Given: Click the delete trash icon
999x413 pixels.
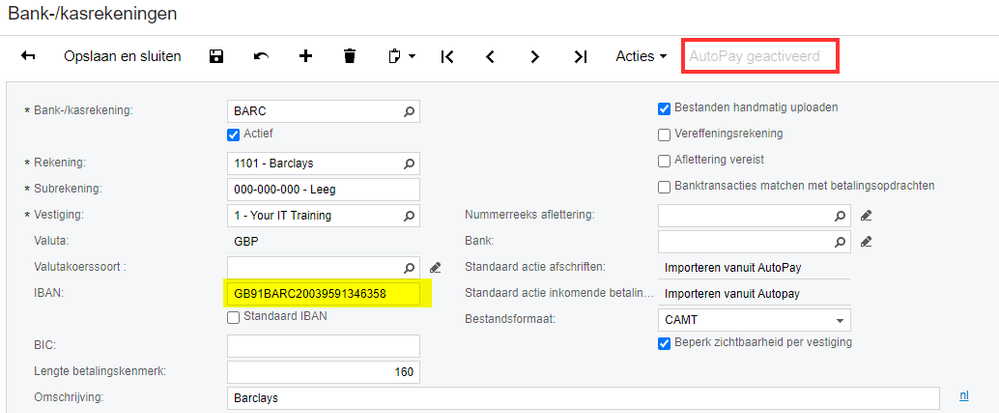Looking at the screenshot, I should [x=349, y=57].
